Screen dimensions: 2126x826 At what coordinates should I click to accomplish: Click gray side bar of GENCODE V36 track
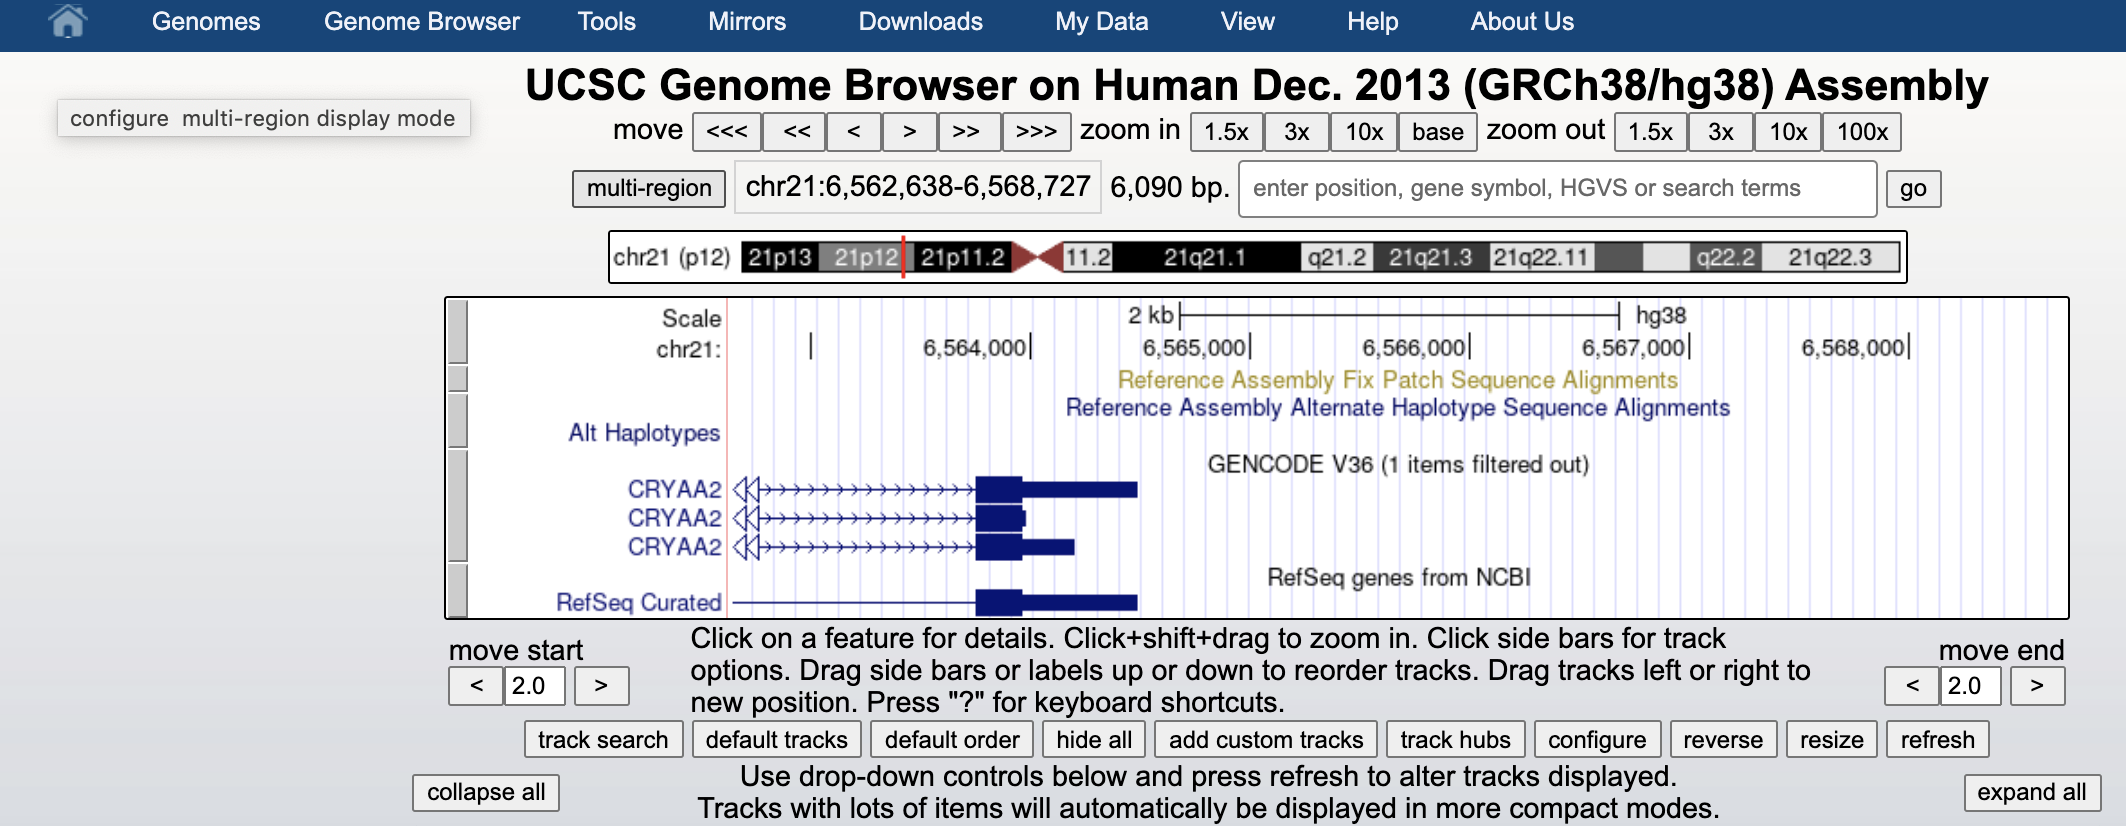(x=458, y=505)
